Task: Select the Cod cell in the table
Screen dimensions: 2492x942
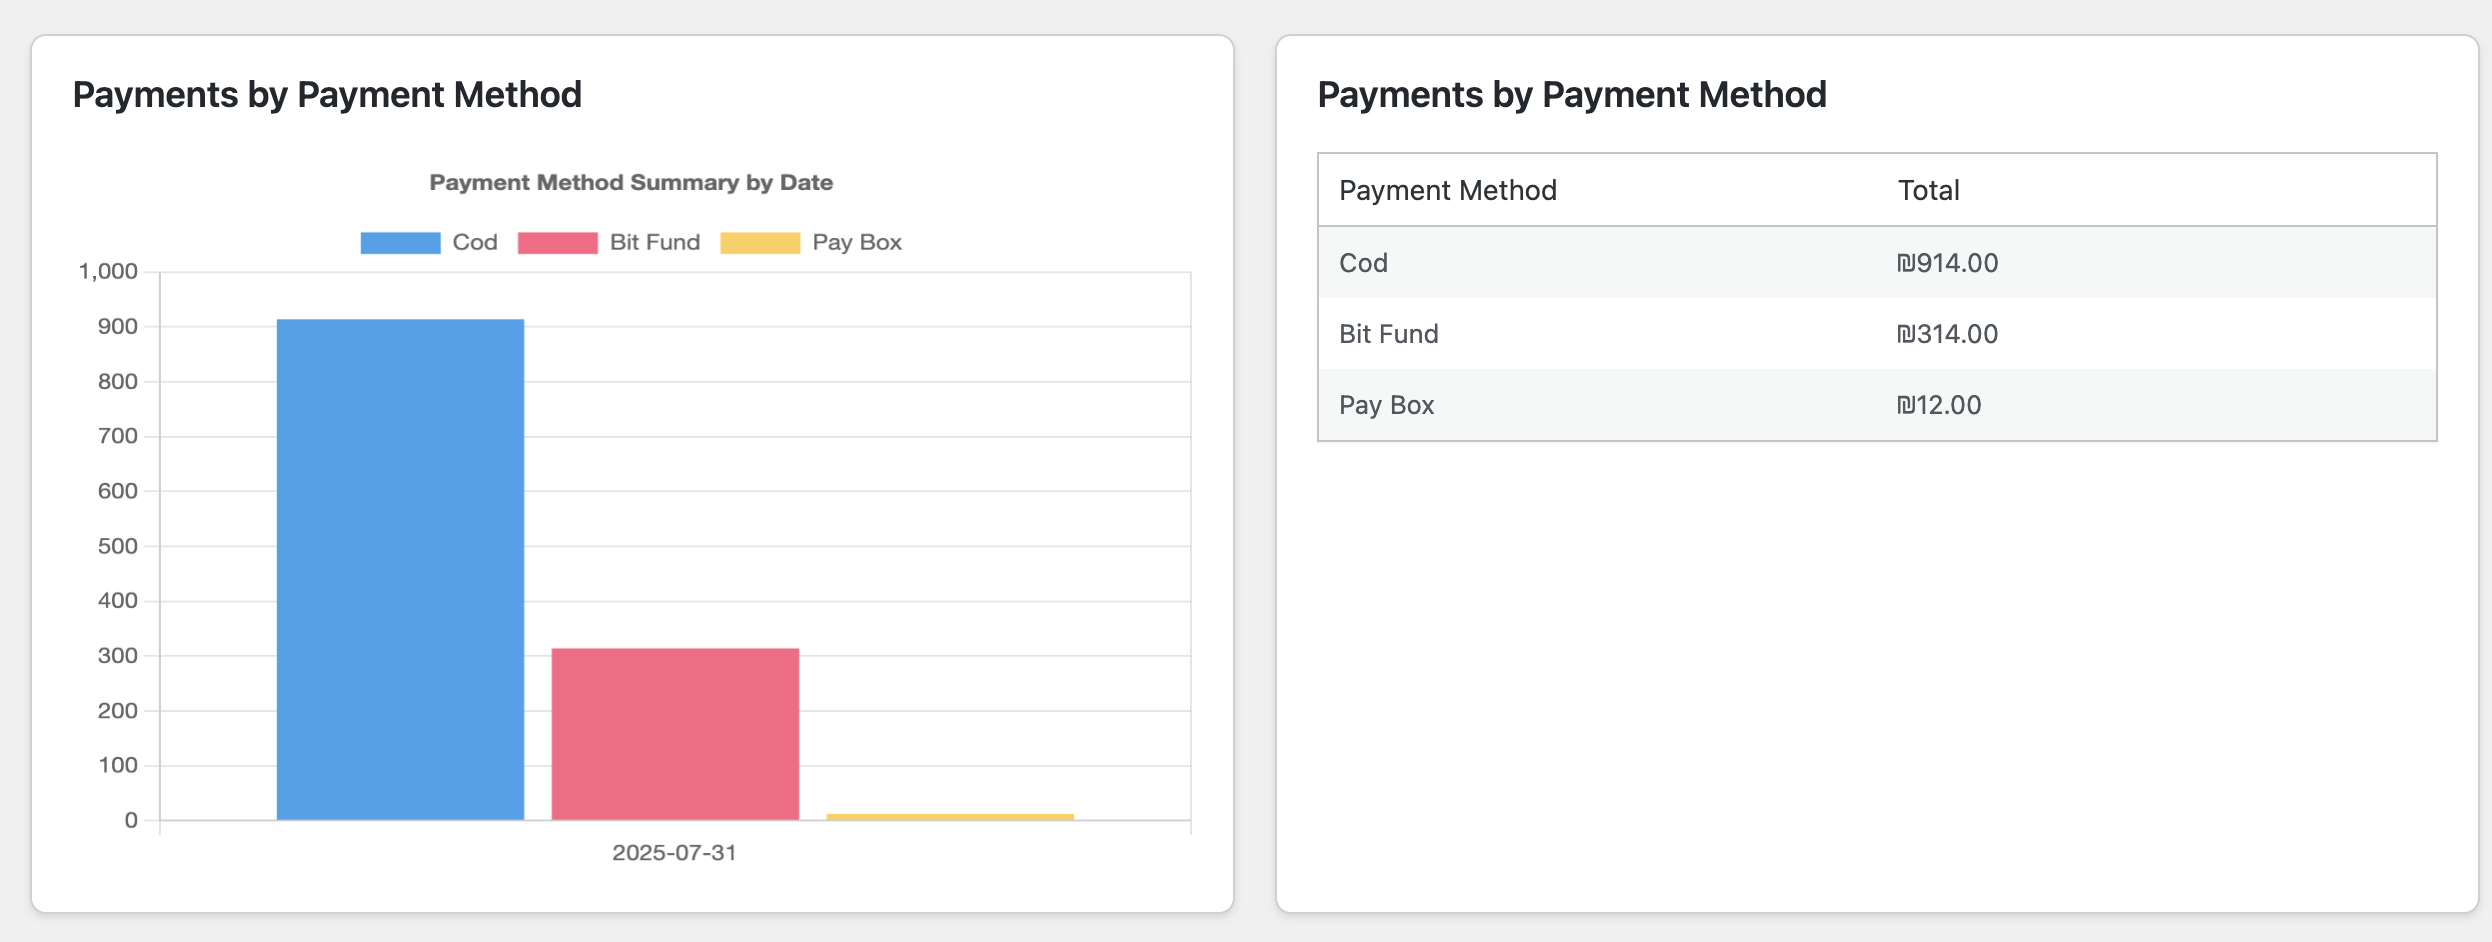Action: coord(1363,263)
